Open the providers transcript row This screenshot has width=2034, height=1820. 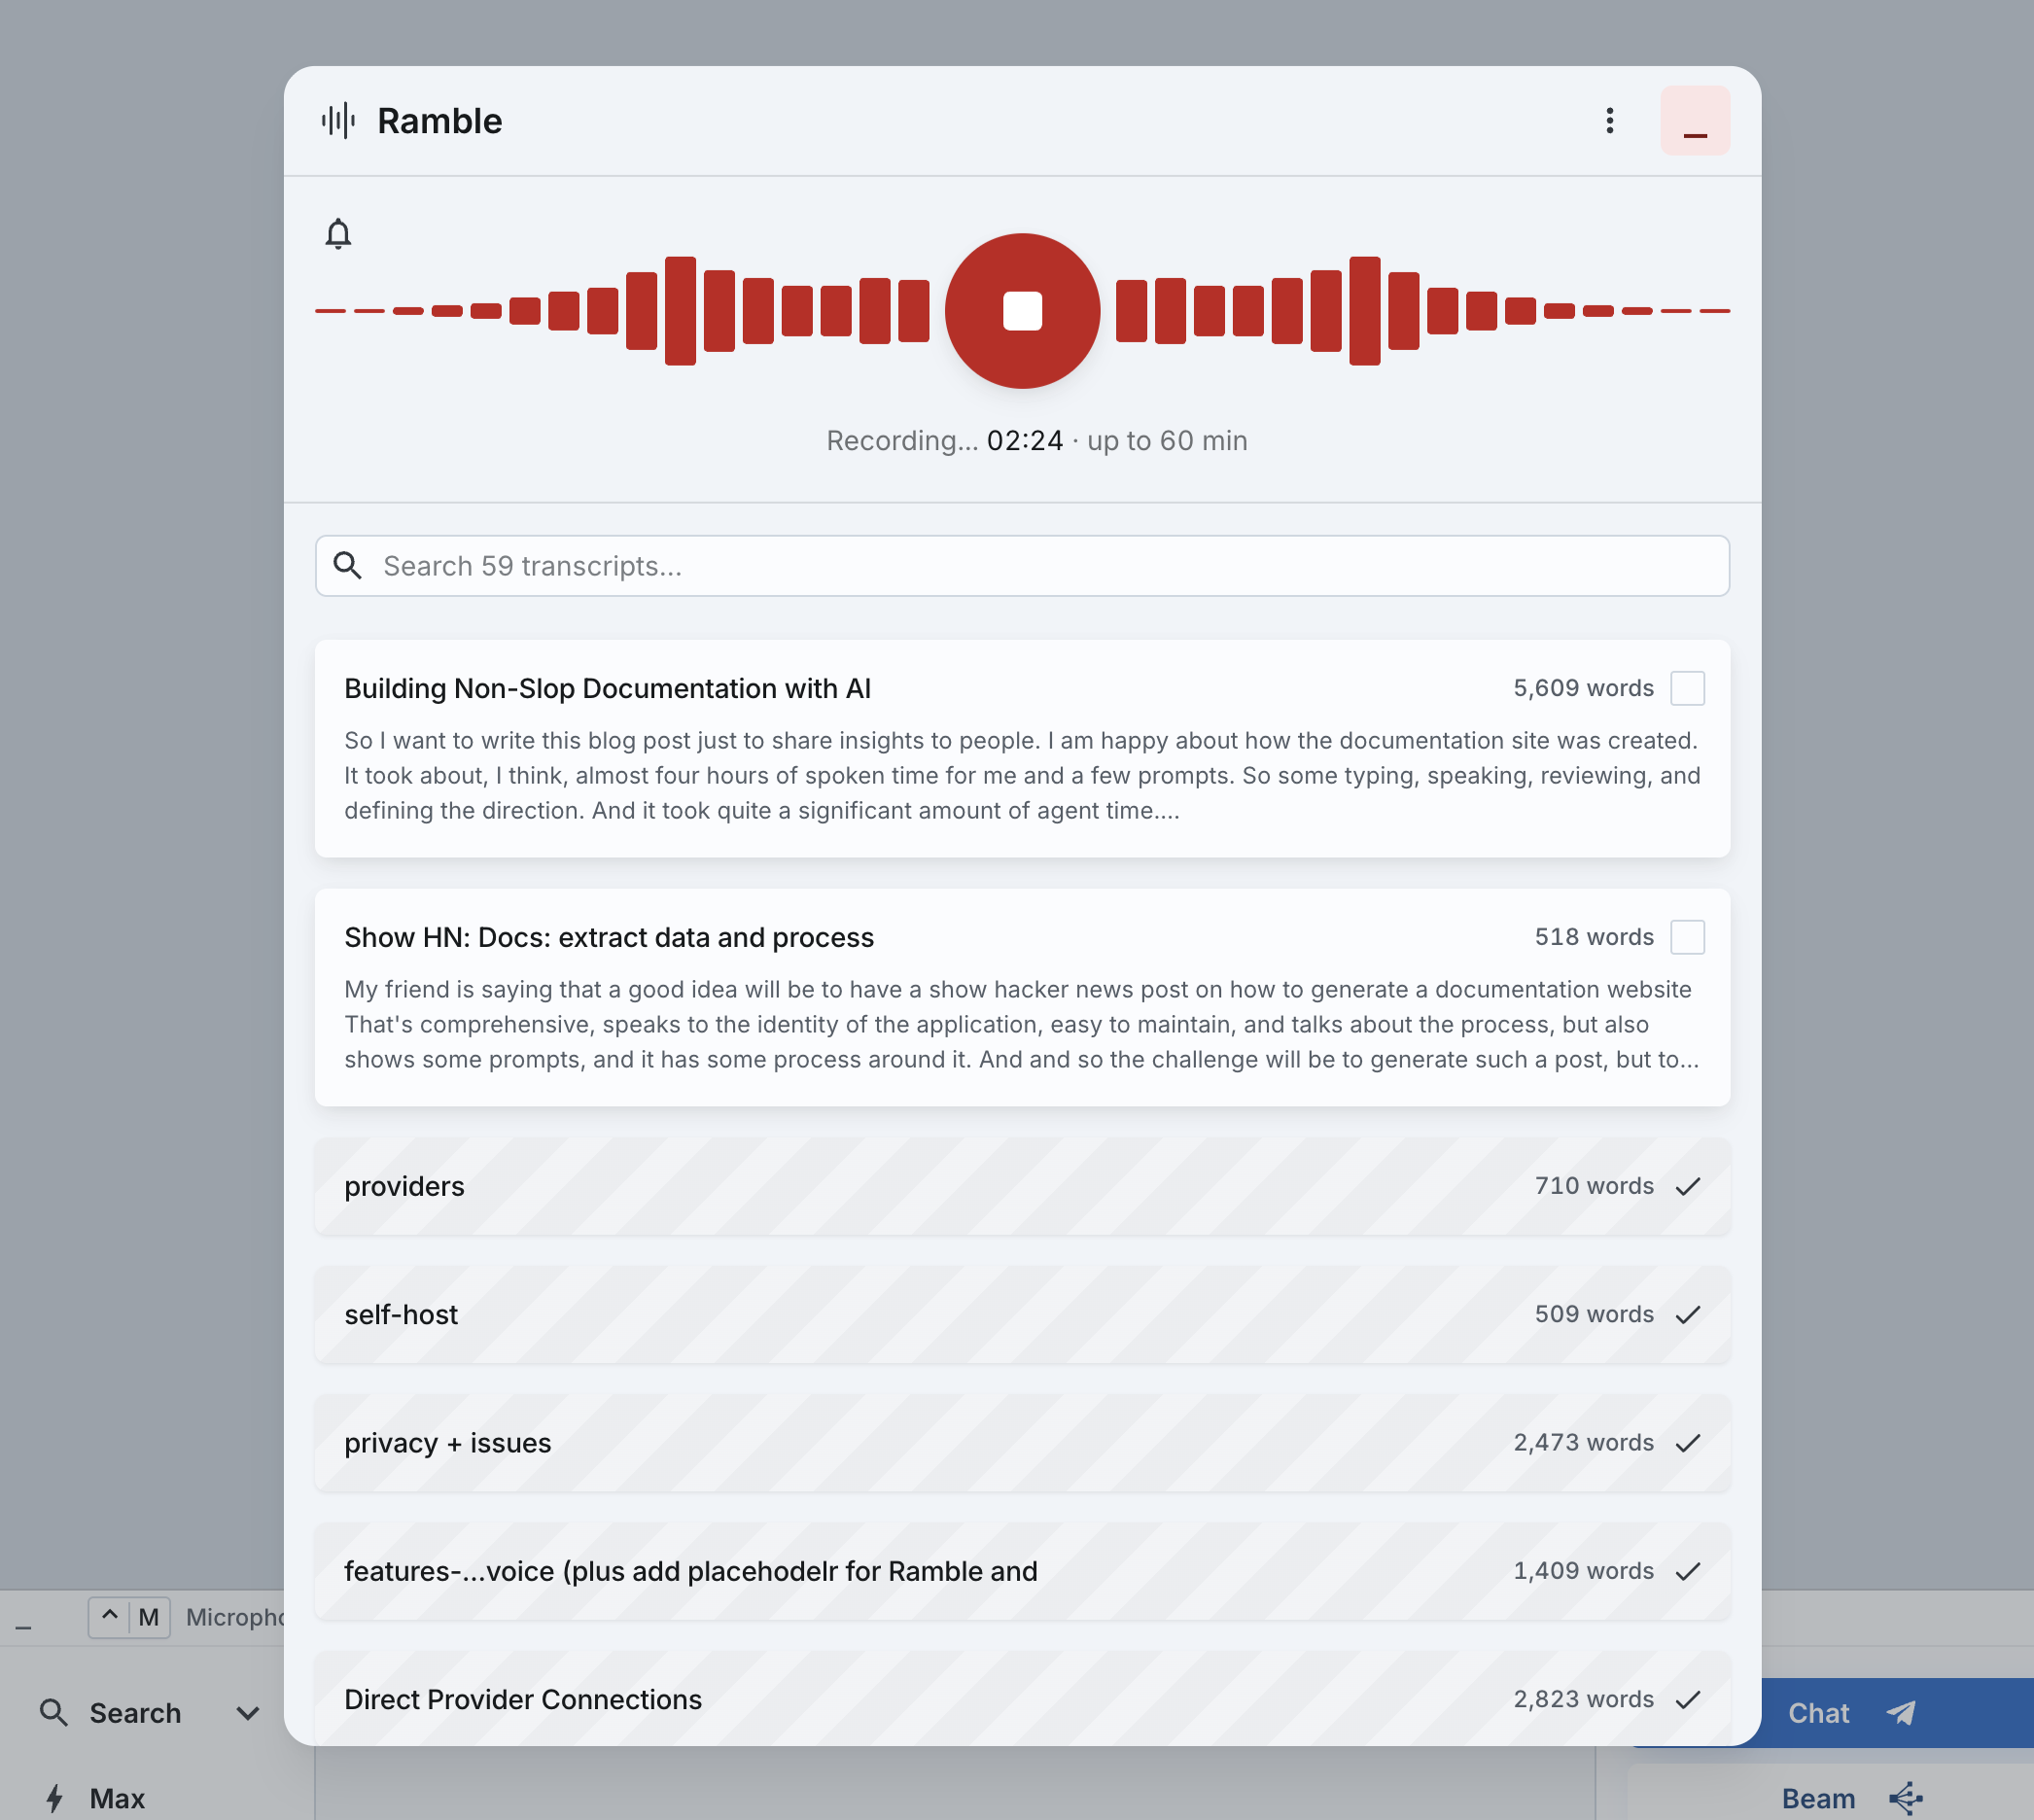coord(1022,1186)
